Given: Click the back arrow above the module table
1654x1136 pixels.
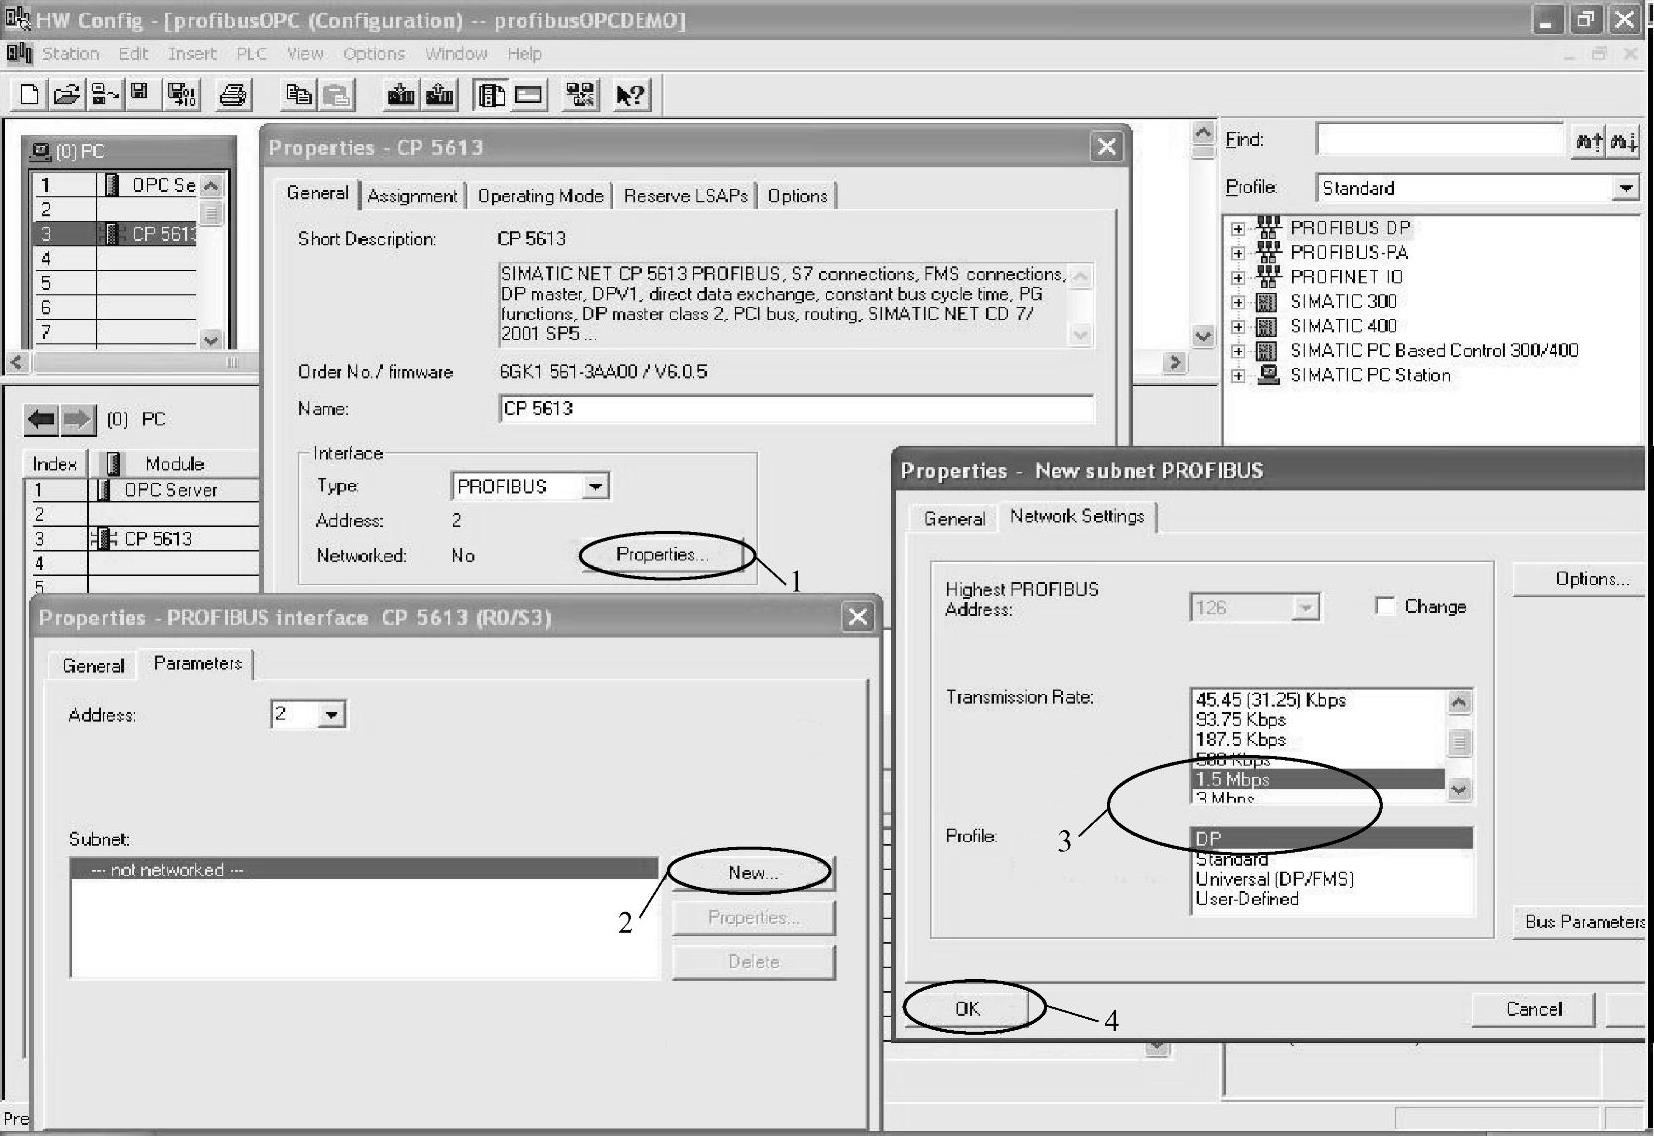Looking at the screenshot, I should (x=41, y=419).
